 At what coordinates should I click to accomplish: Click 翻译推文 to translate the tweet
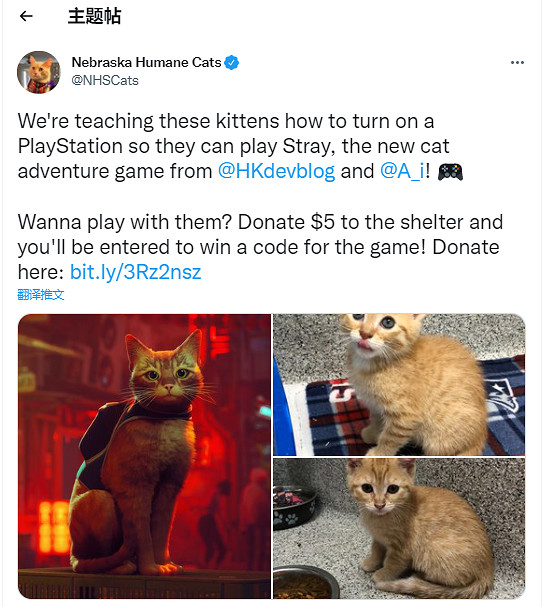coord(41,295)
